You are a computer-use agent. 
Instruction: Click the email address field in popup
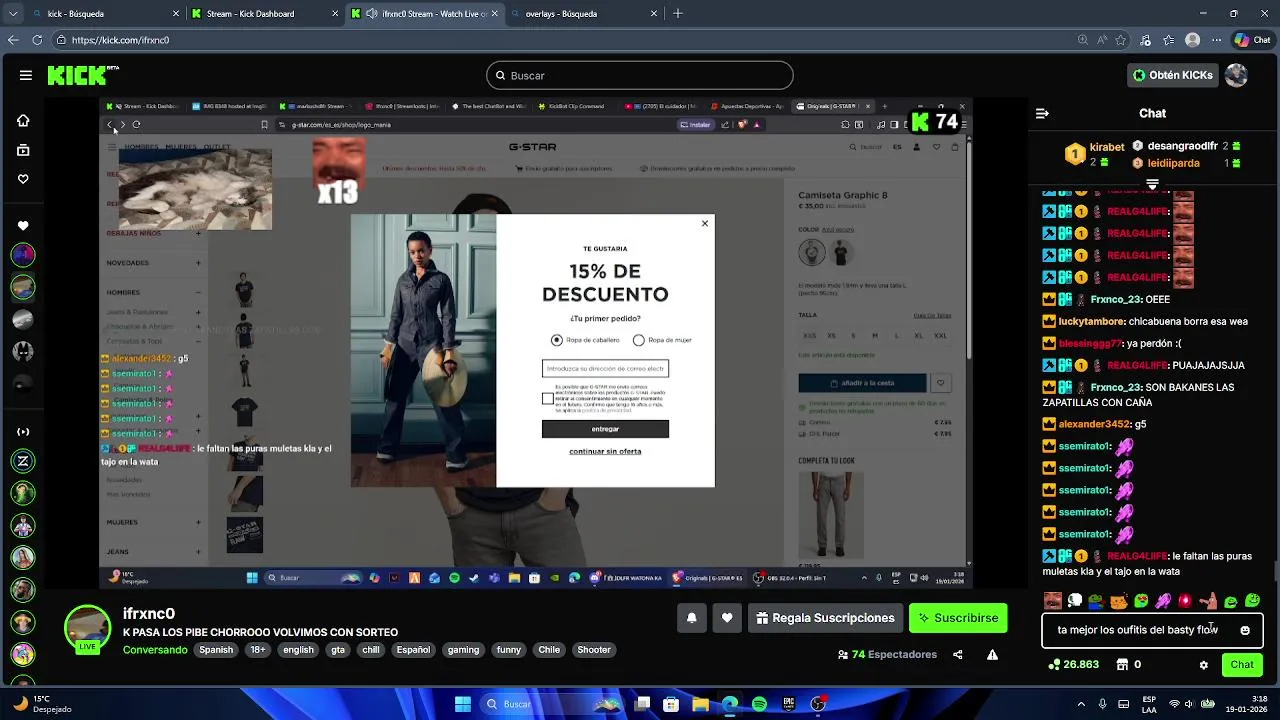coord(605,369)
